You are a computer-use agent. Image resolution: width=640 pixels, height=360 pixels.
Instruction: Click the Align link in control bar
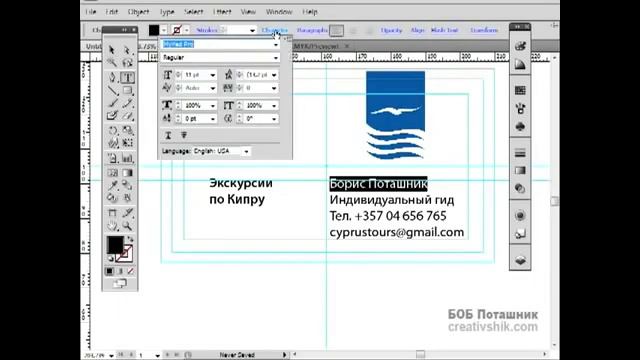417,30
